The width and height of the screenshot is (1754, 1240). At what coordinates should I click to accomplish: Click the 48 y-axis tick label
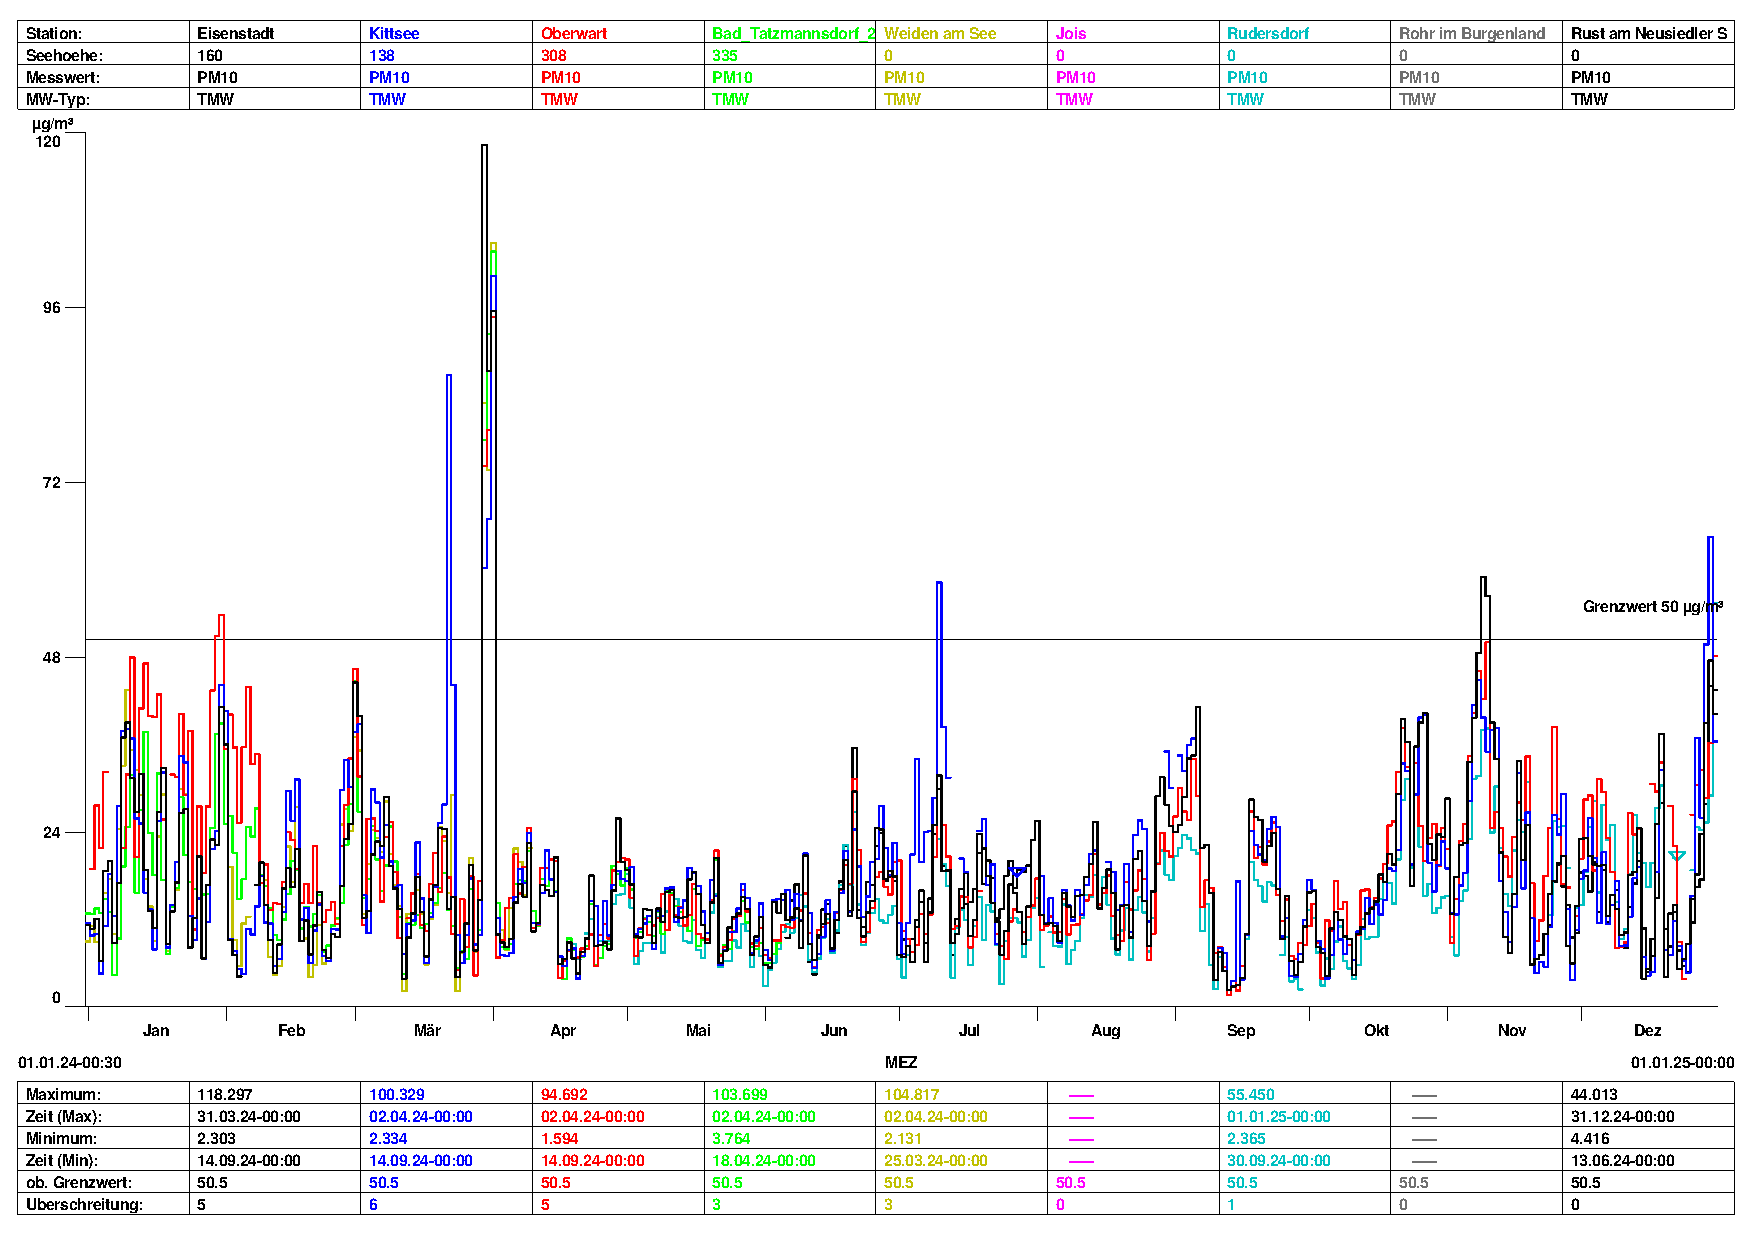[52, 657]
